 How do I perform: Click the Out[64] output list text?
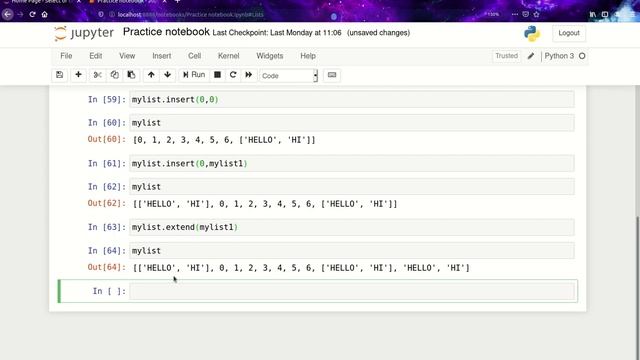click(301, 268)
